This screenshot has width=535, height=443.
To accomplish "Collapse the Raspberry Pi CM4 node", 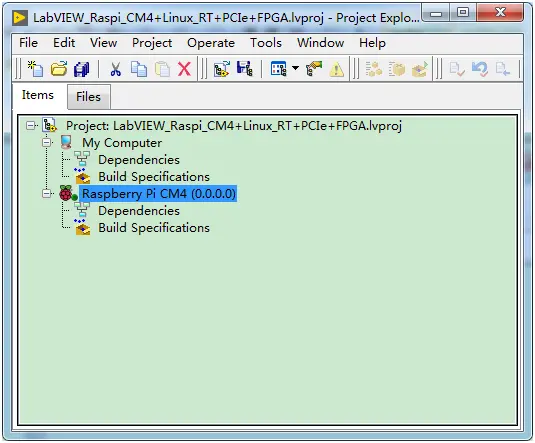I will 47,194.
